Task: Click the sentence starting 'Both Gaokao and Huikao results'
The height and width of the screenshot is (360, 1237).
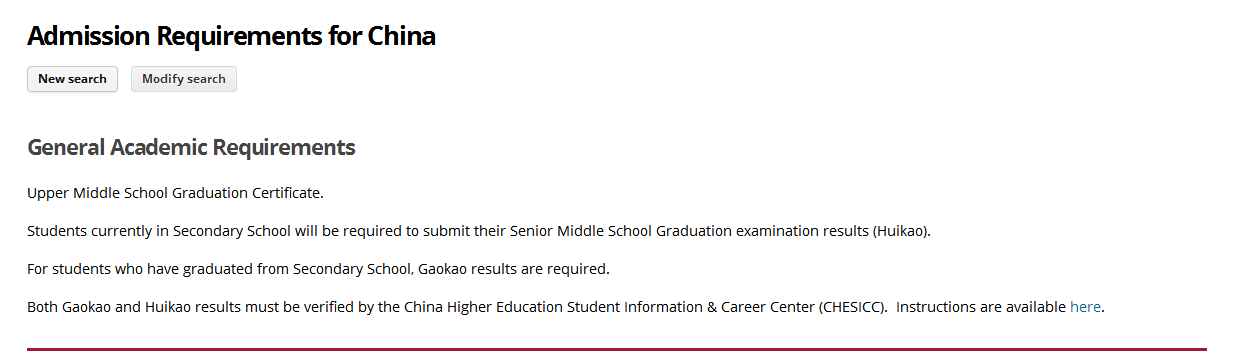Action: (x=566, y=307)
